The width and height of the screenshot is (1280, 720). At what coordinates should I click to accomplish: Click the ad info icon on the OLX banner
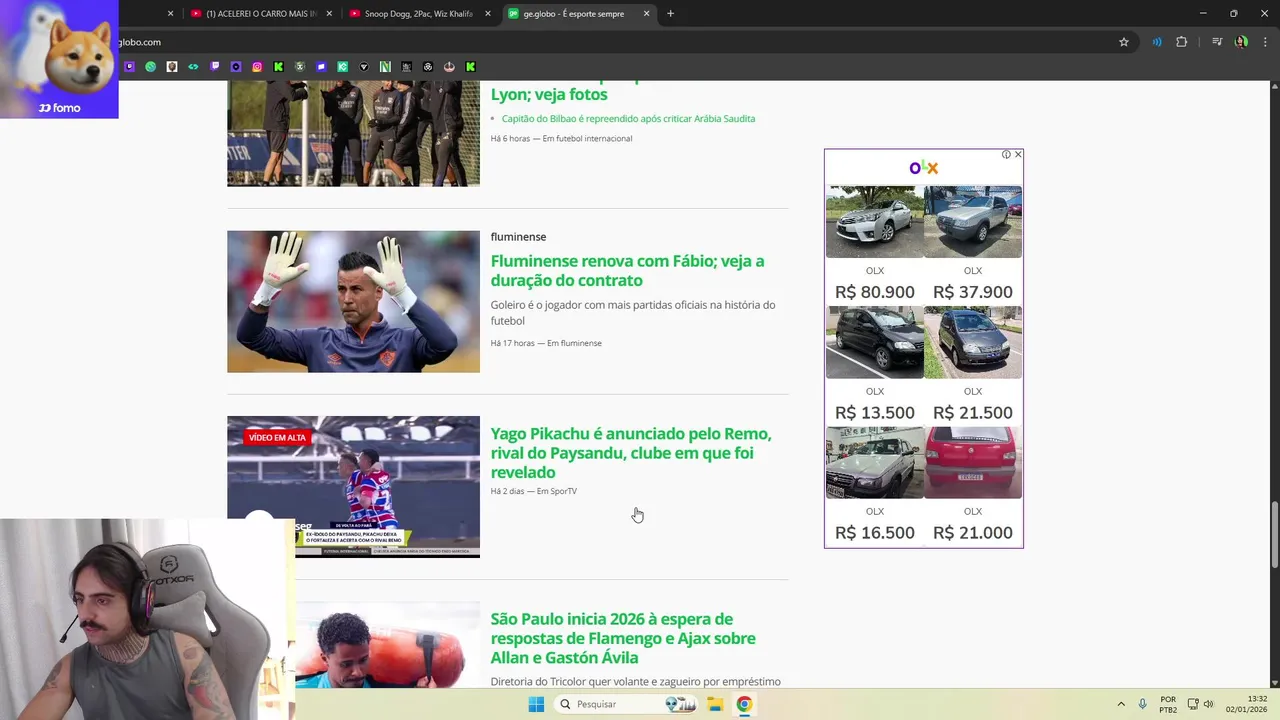(x=1007, y=154)
